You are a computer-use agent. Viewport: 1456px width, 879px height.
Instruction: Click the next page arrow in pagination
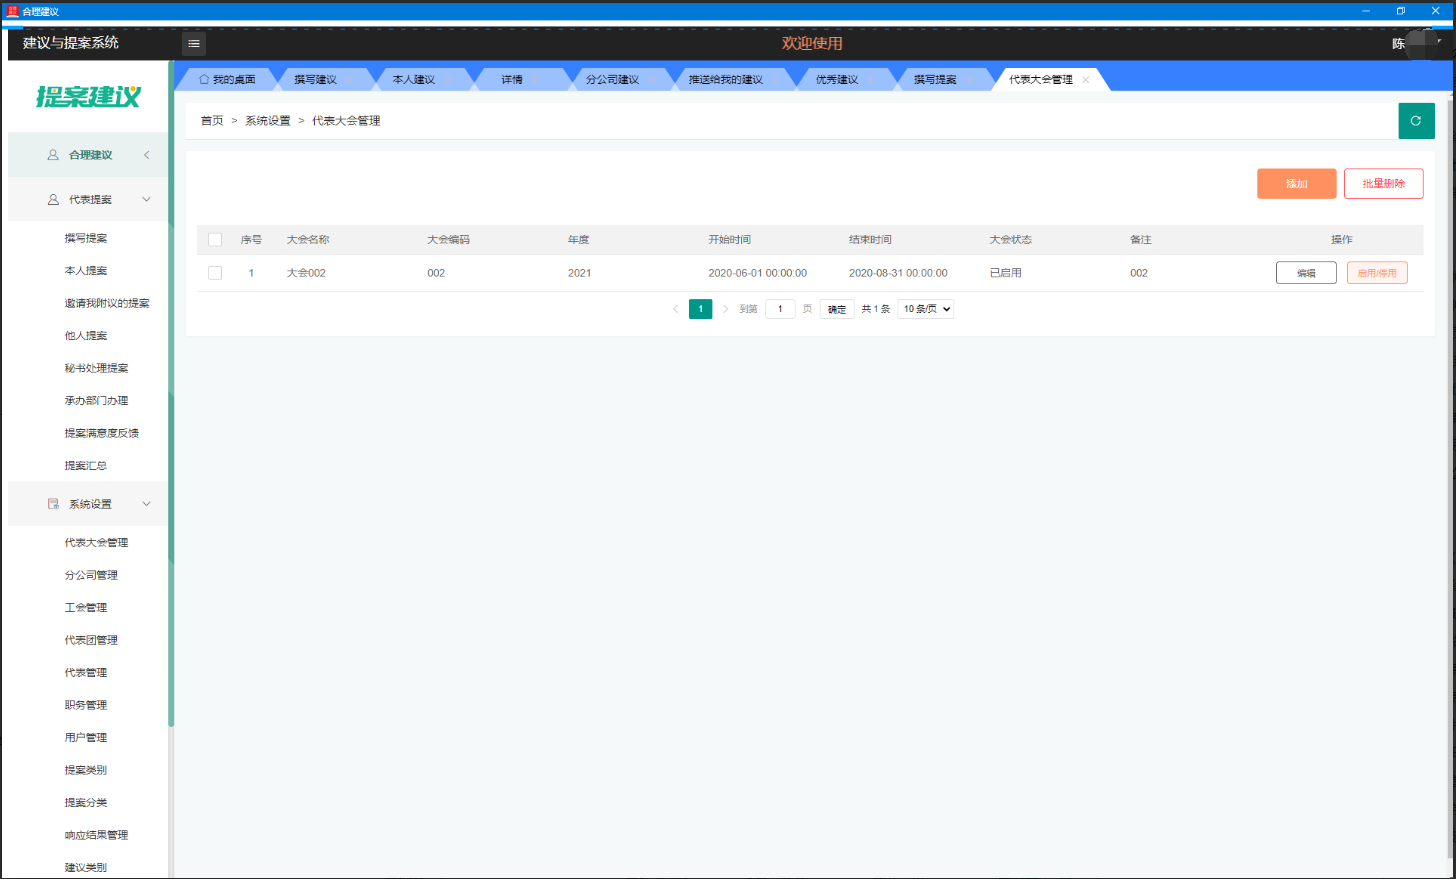[x=725, y=309]
